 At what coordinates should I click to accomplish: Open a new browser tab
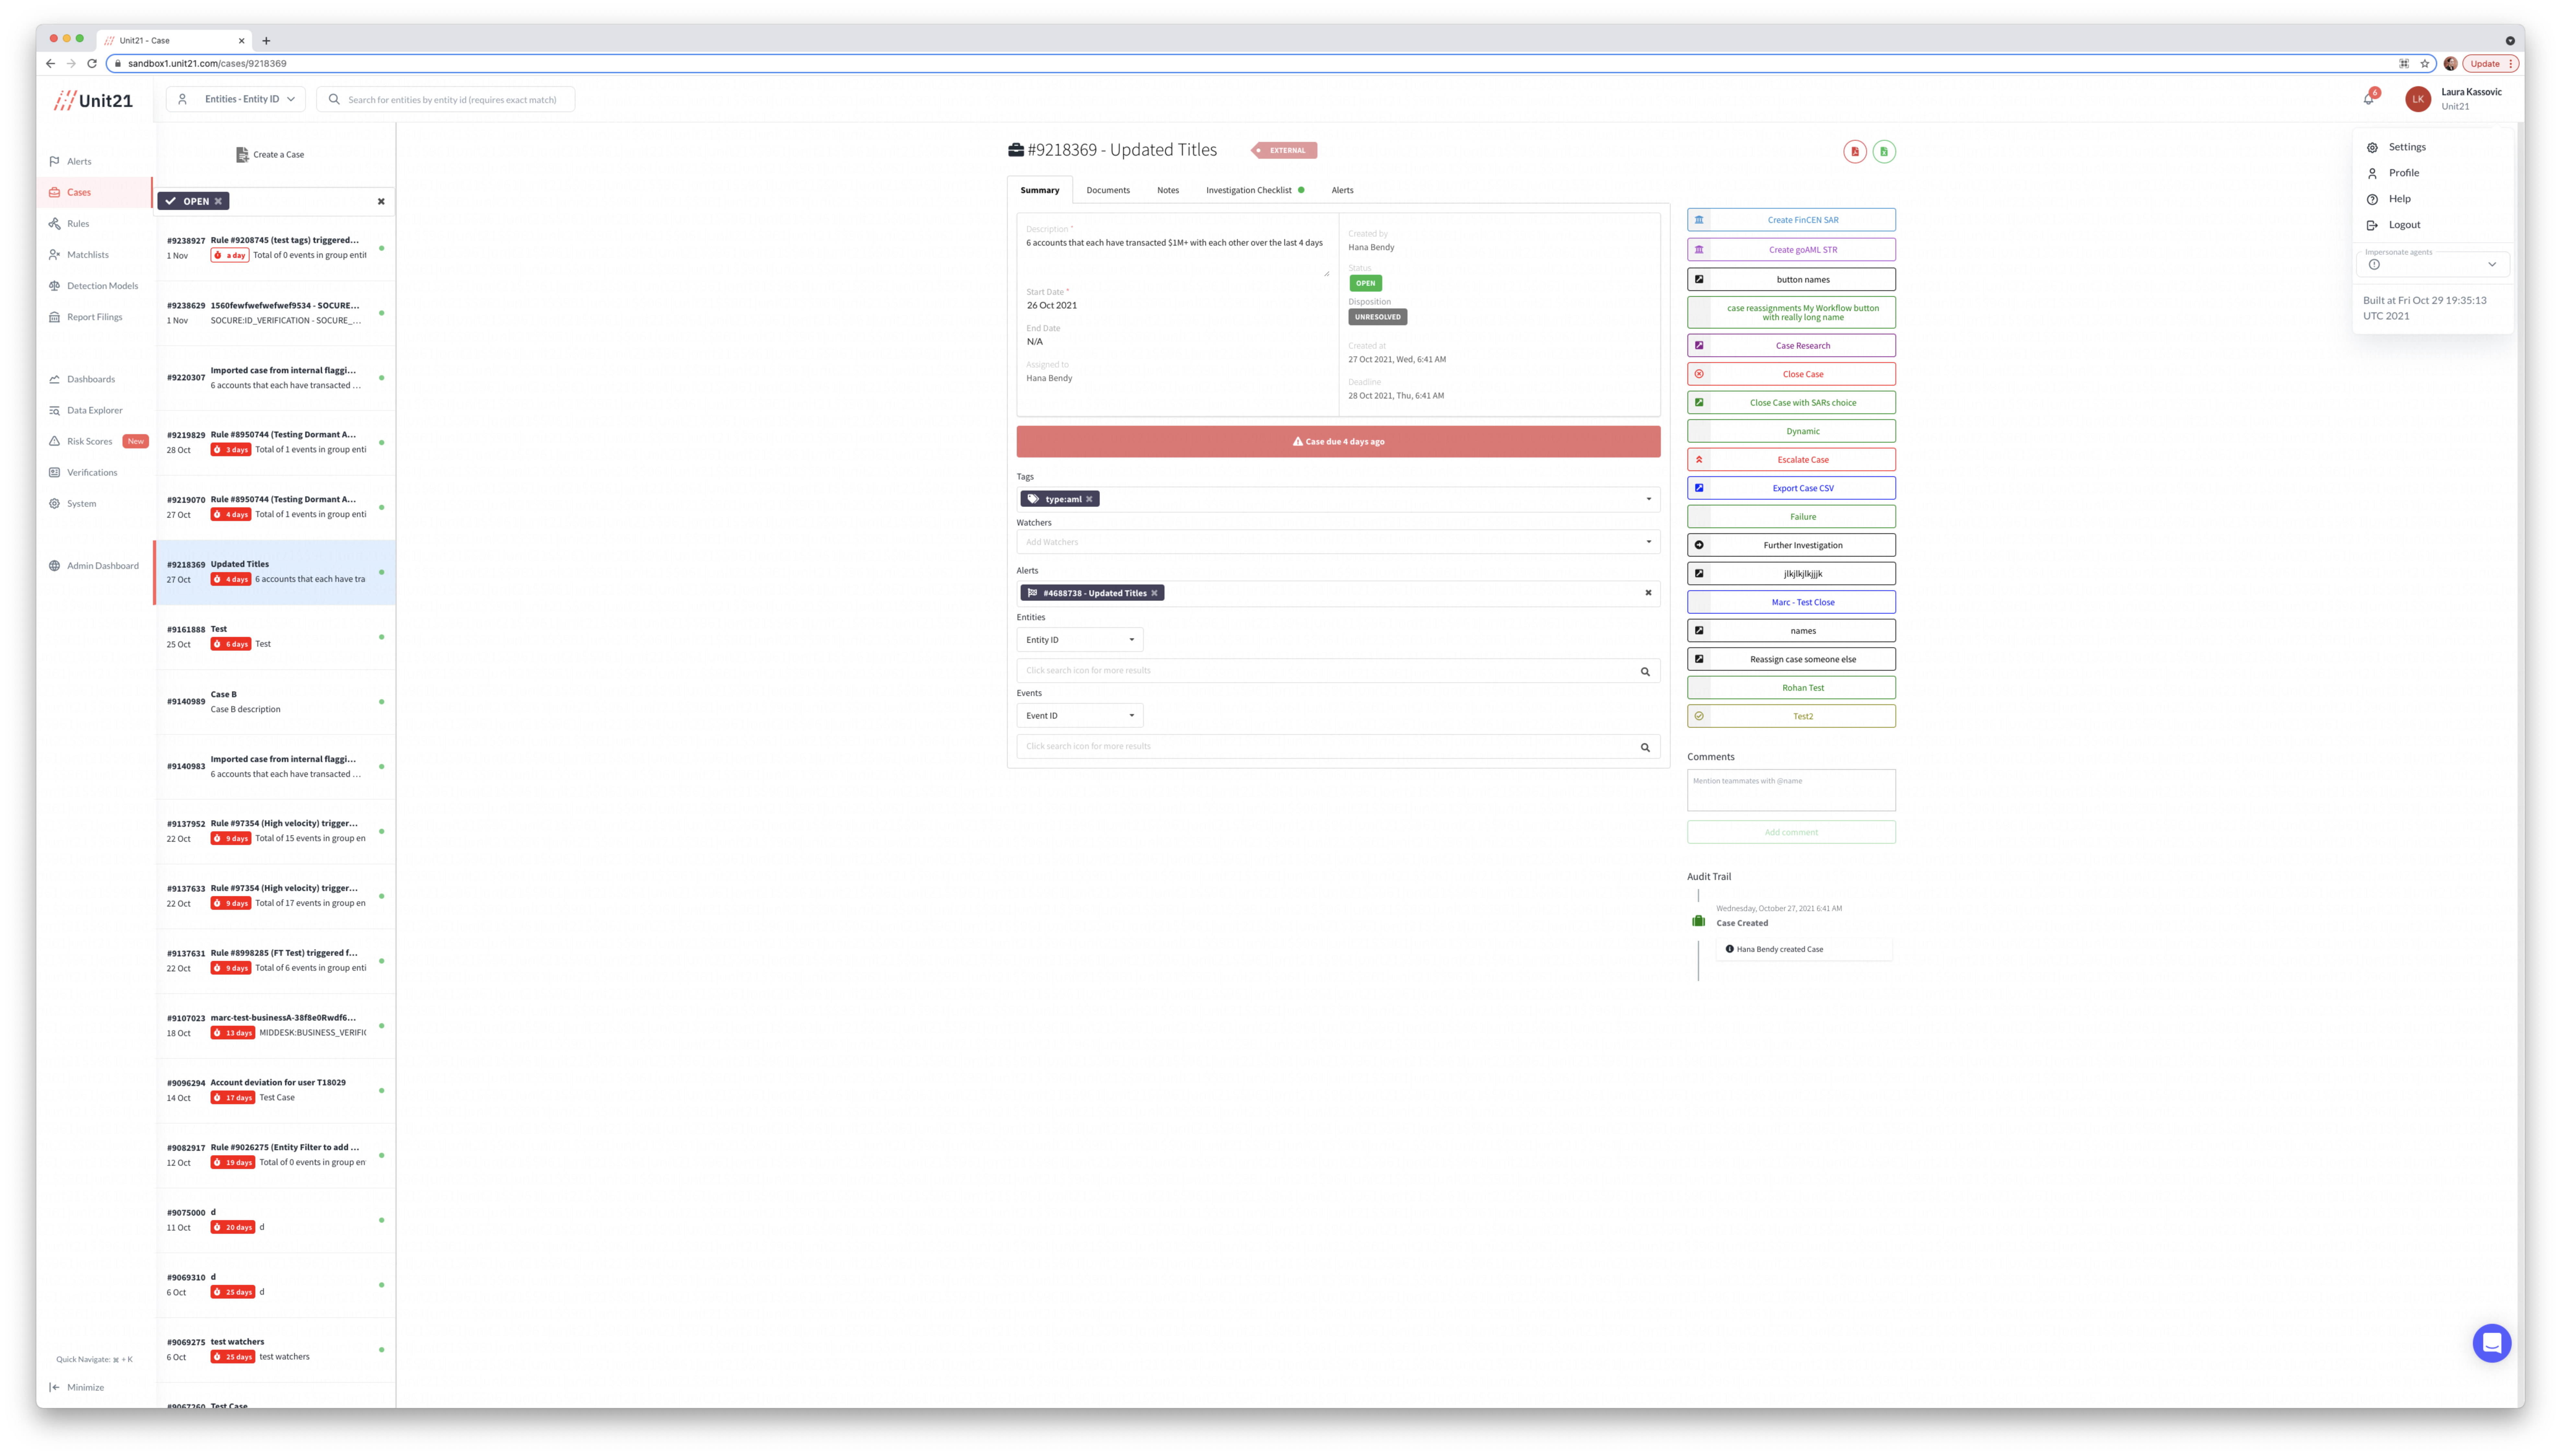[266, 41]
